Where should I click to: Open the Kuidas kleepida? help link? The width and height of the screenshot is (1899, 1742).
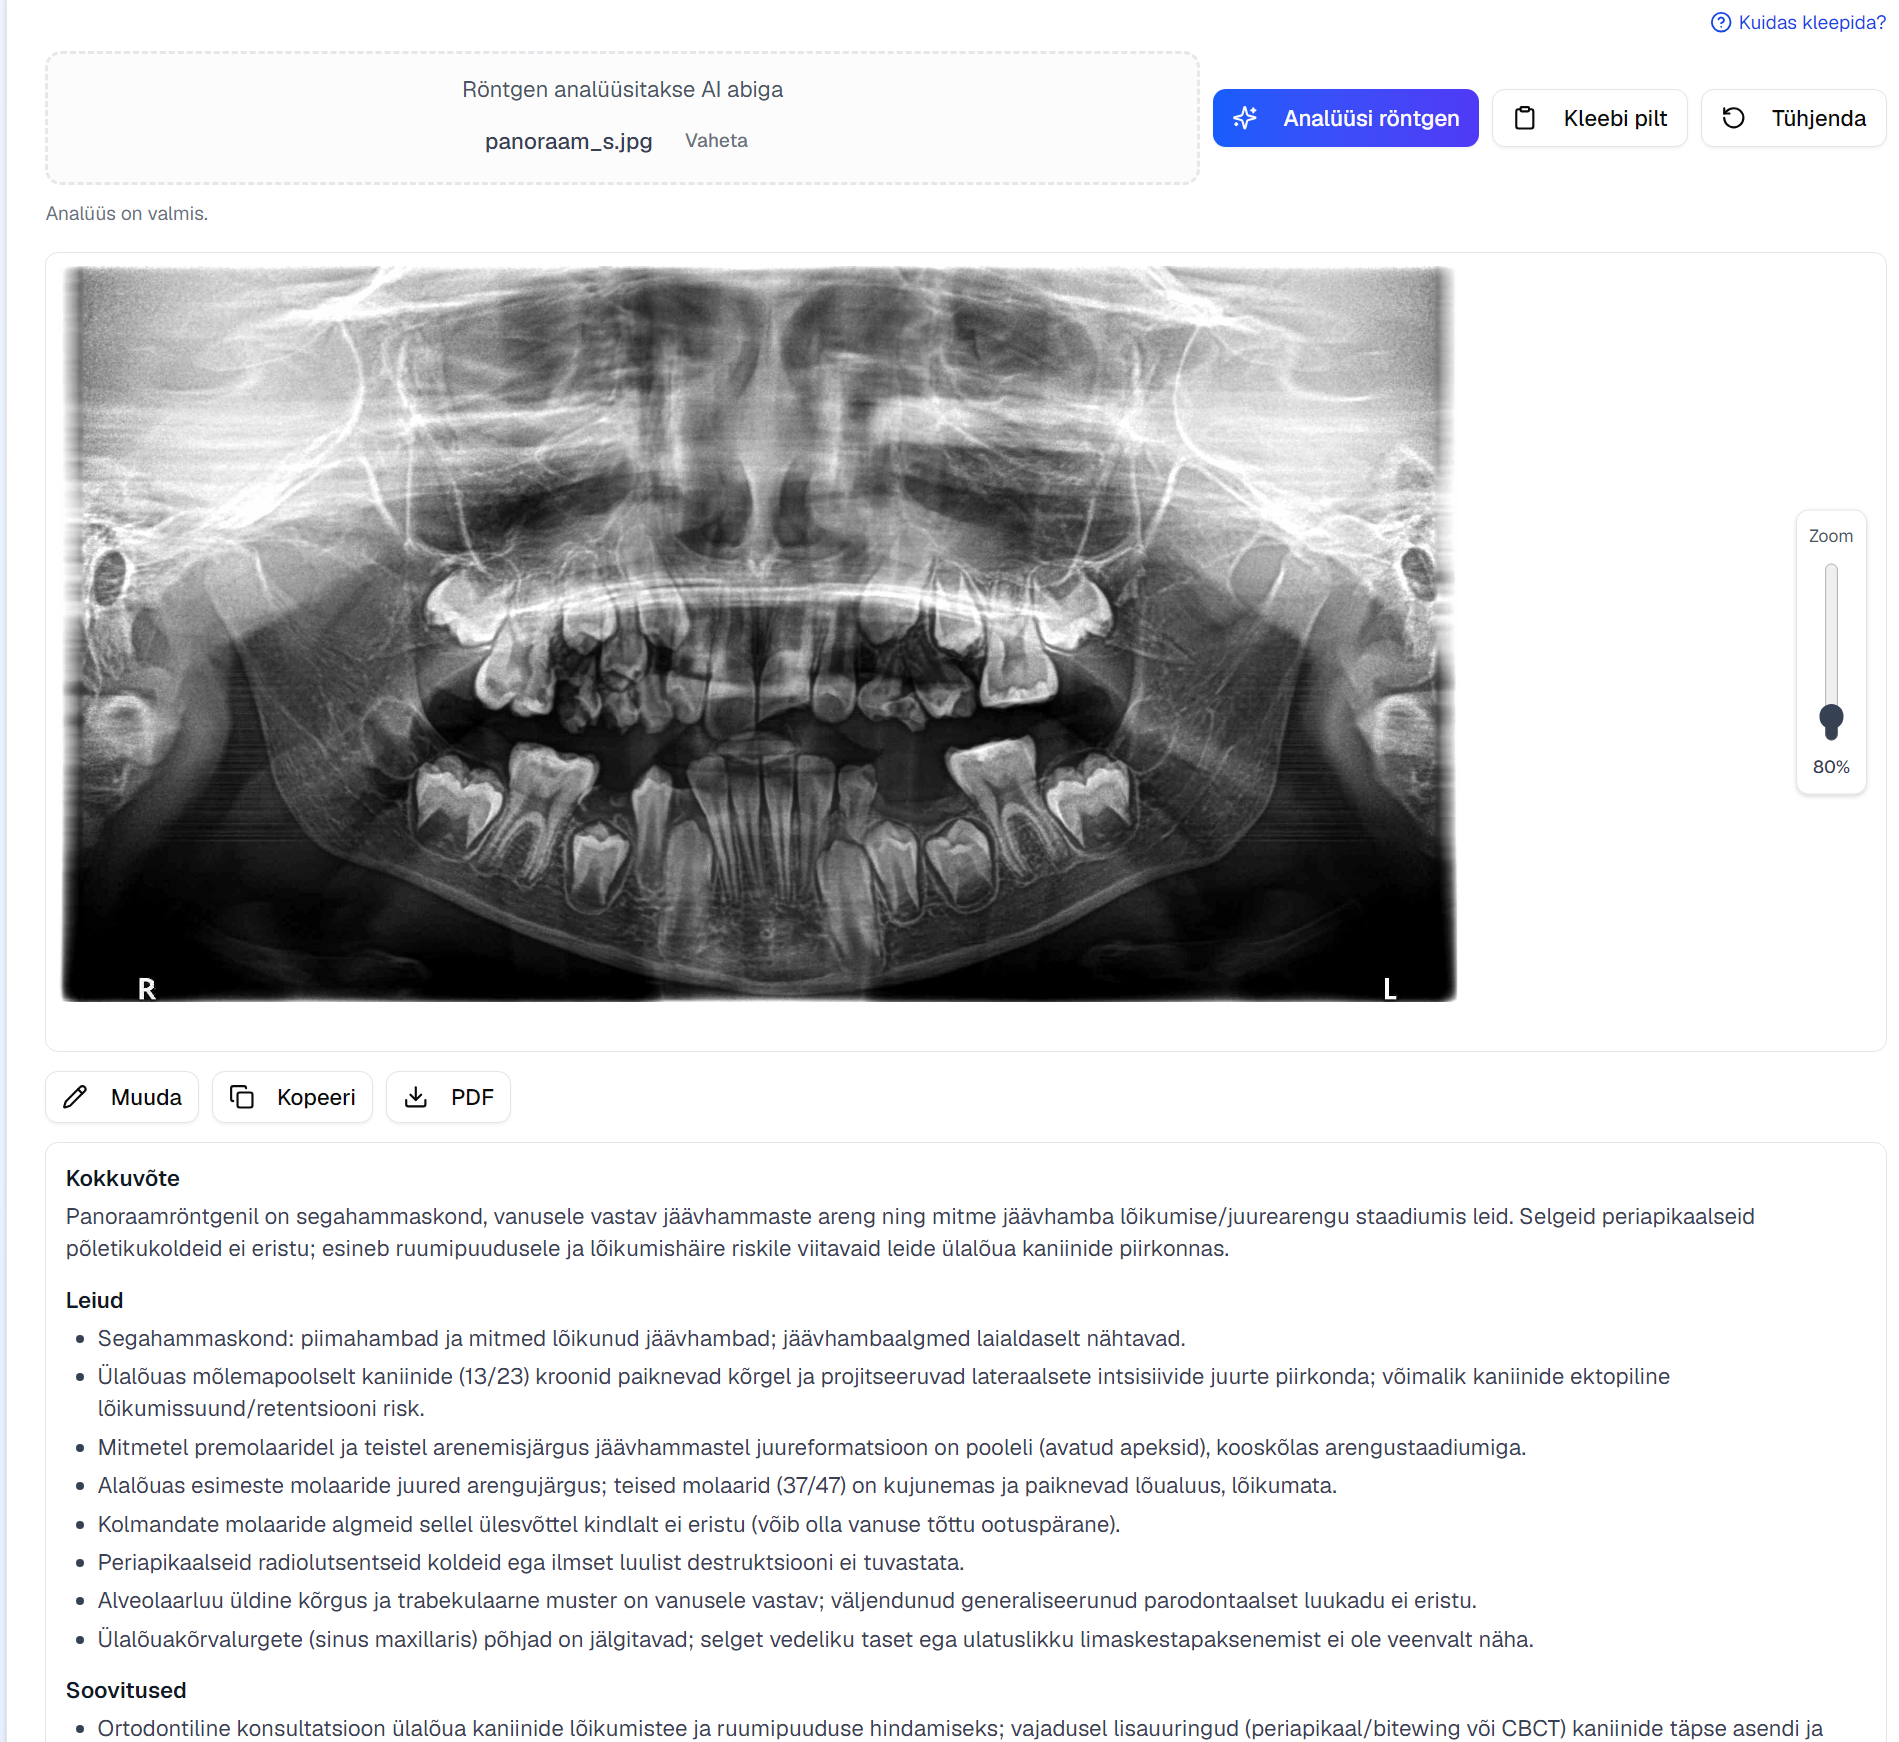click(x=1811, y=22)
